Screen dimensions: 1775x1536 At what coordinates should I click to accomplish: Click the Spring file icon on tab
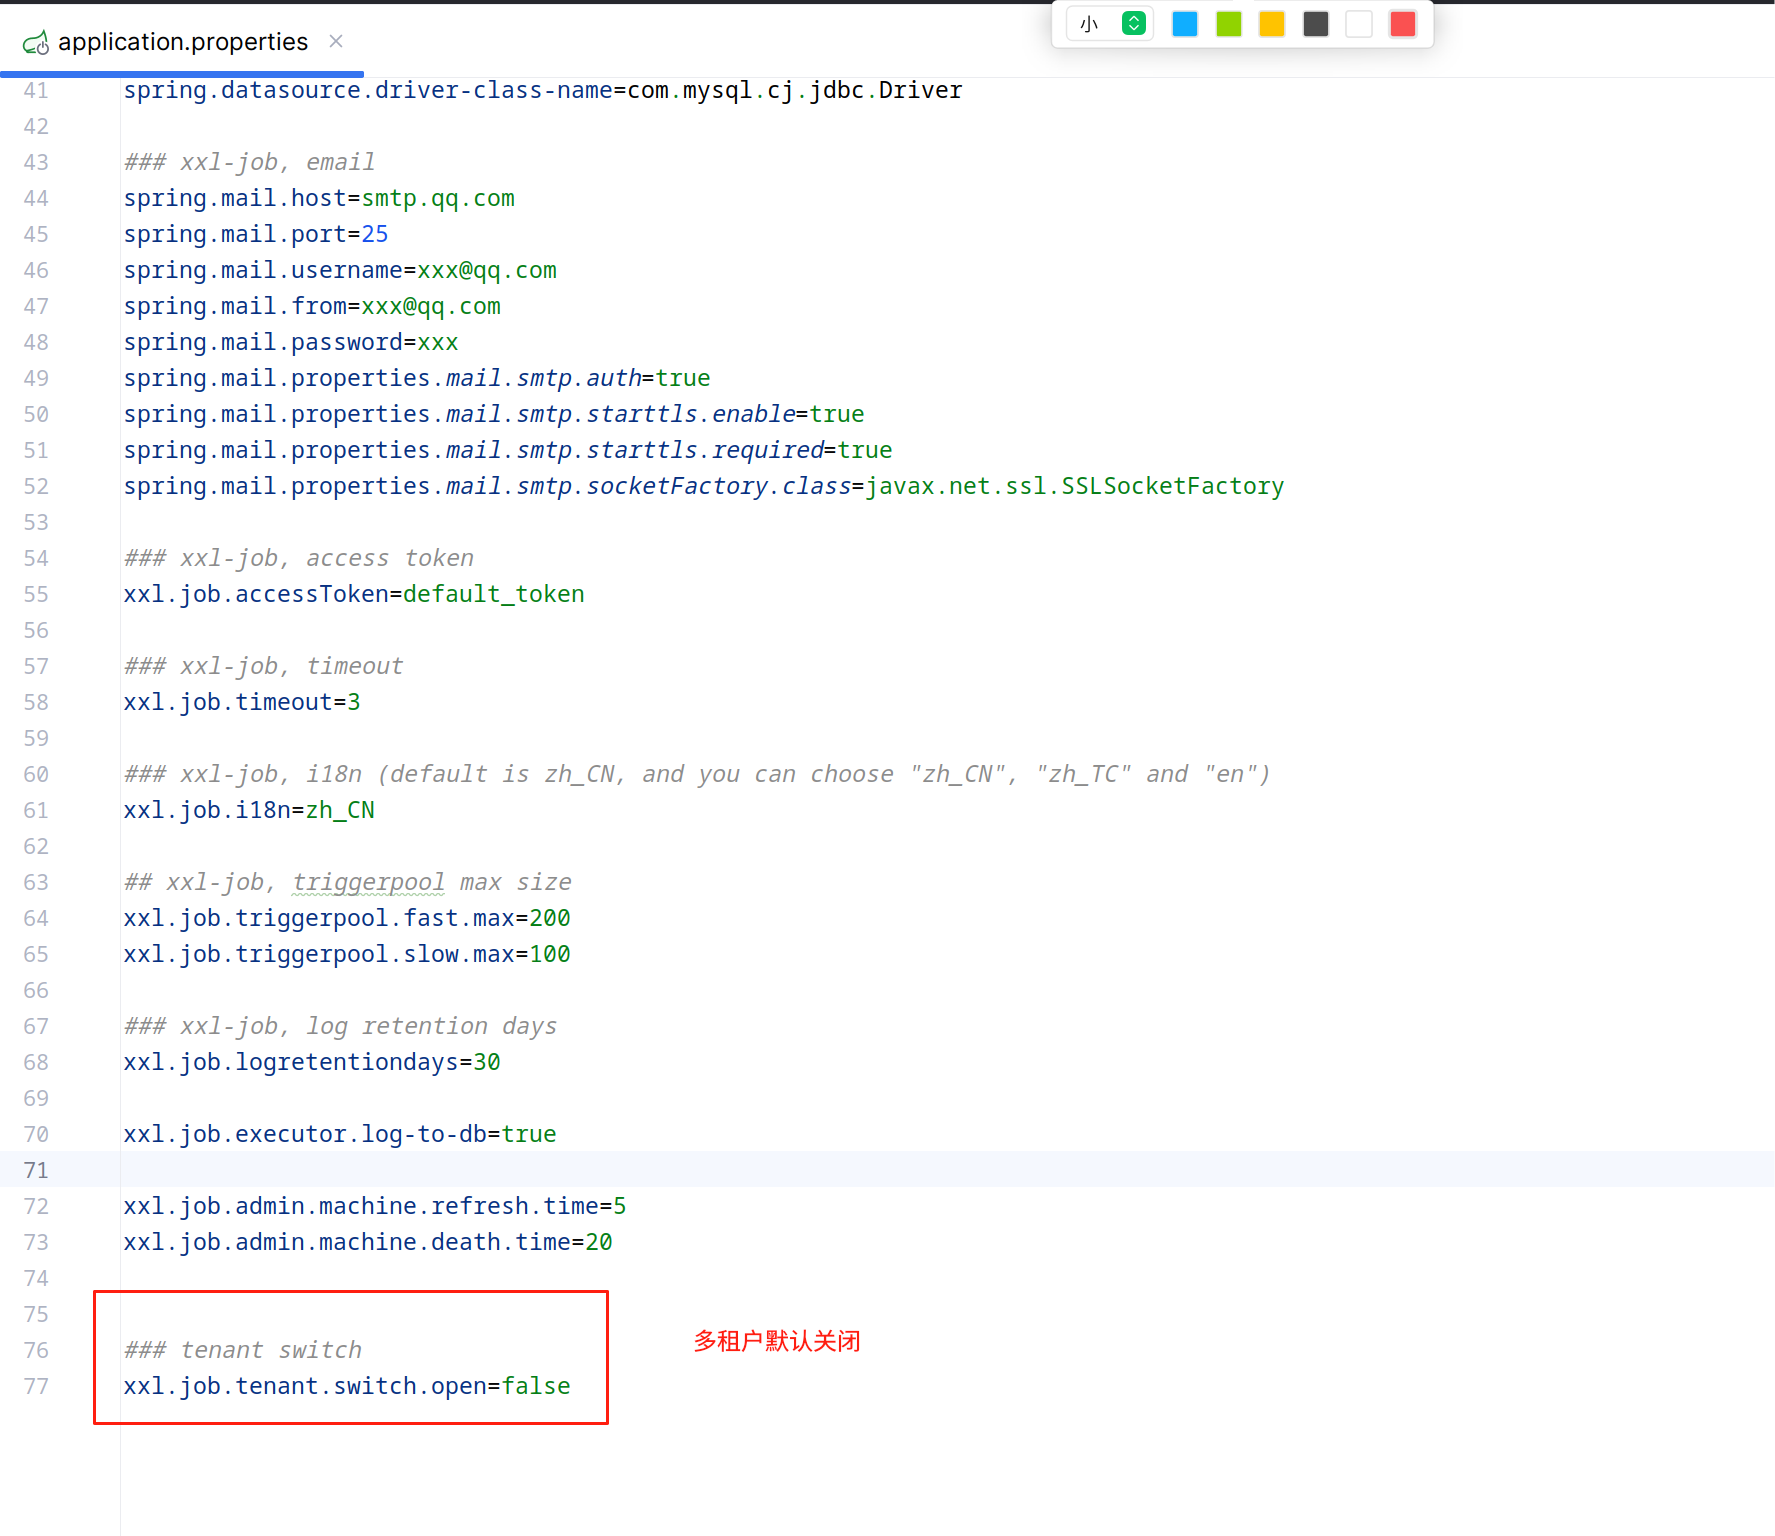[x=36, y=43]
